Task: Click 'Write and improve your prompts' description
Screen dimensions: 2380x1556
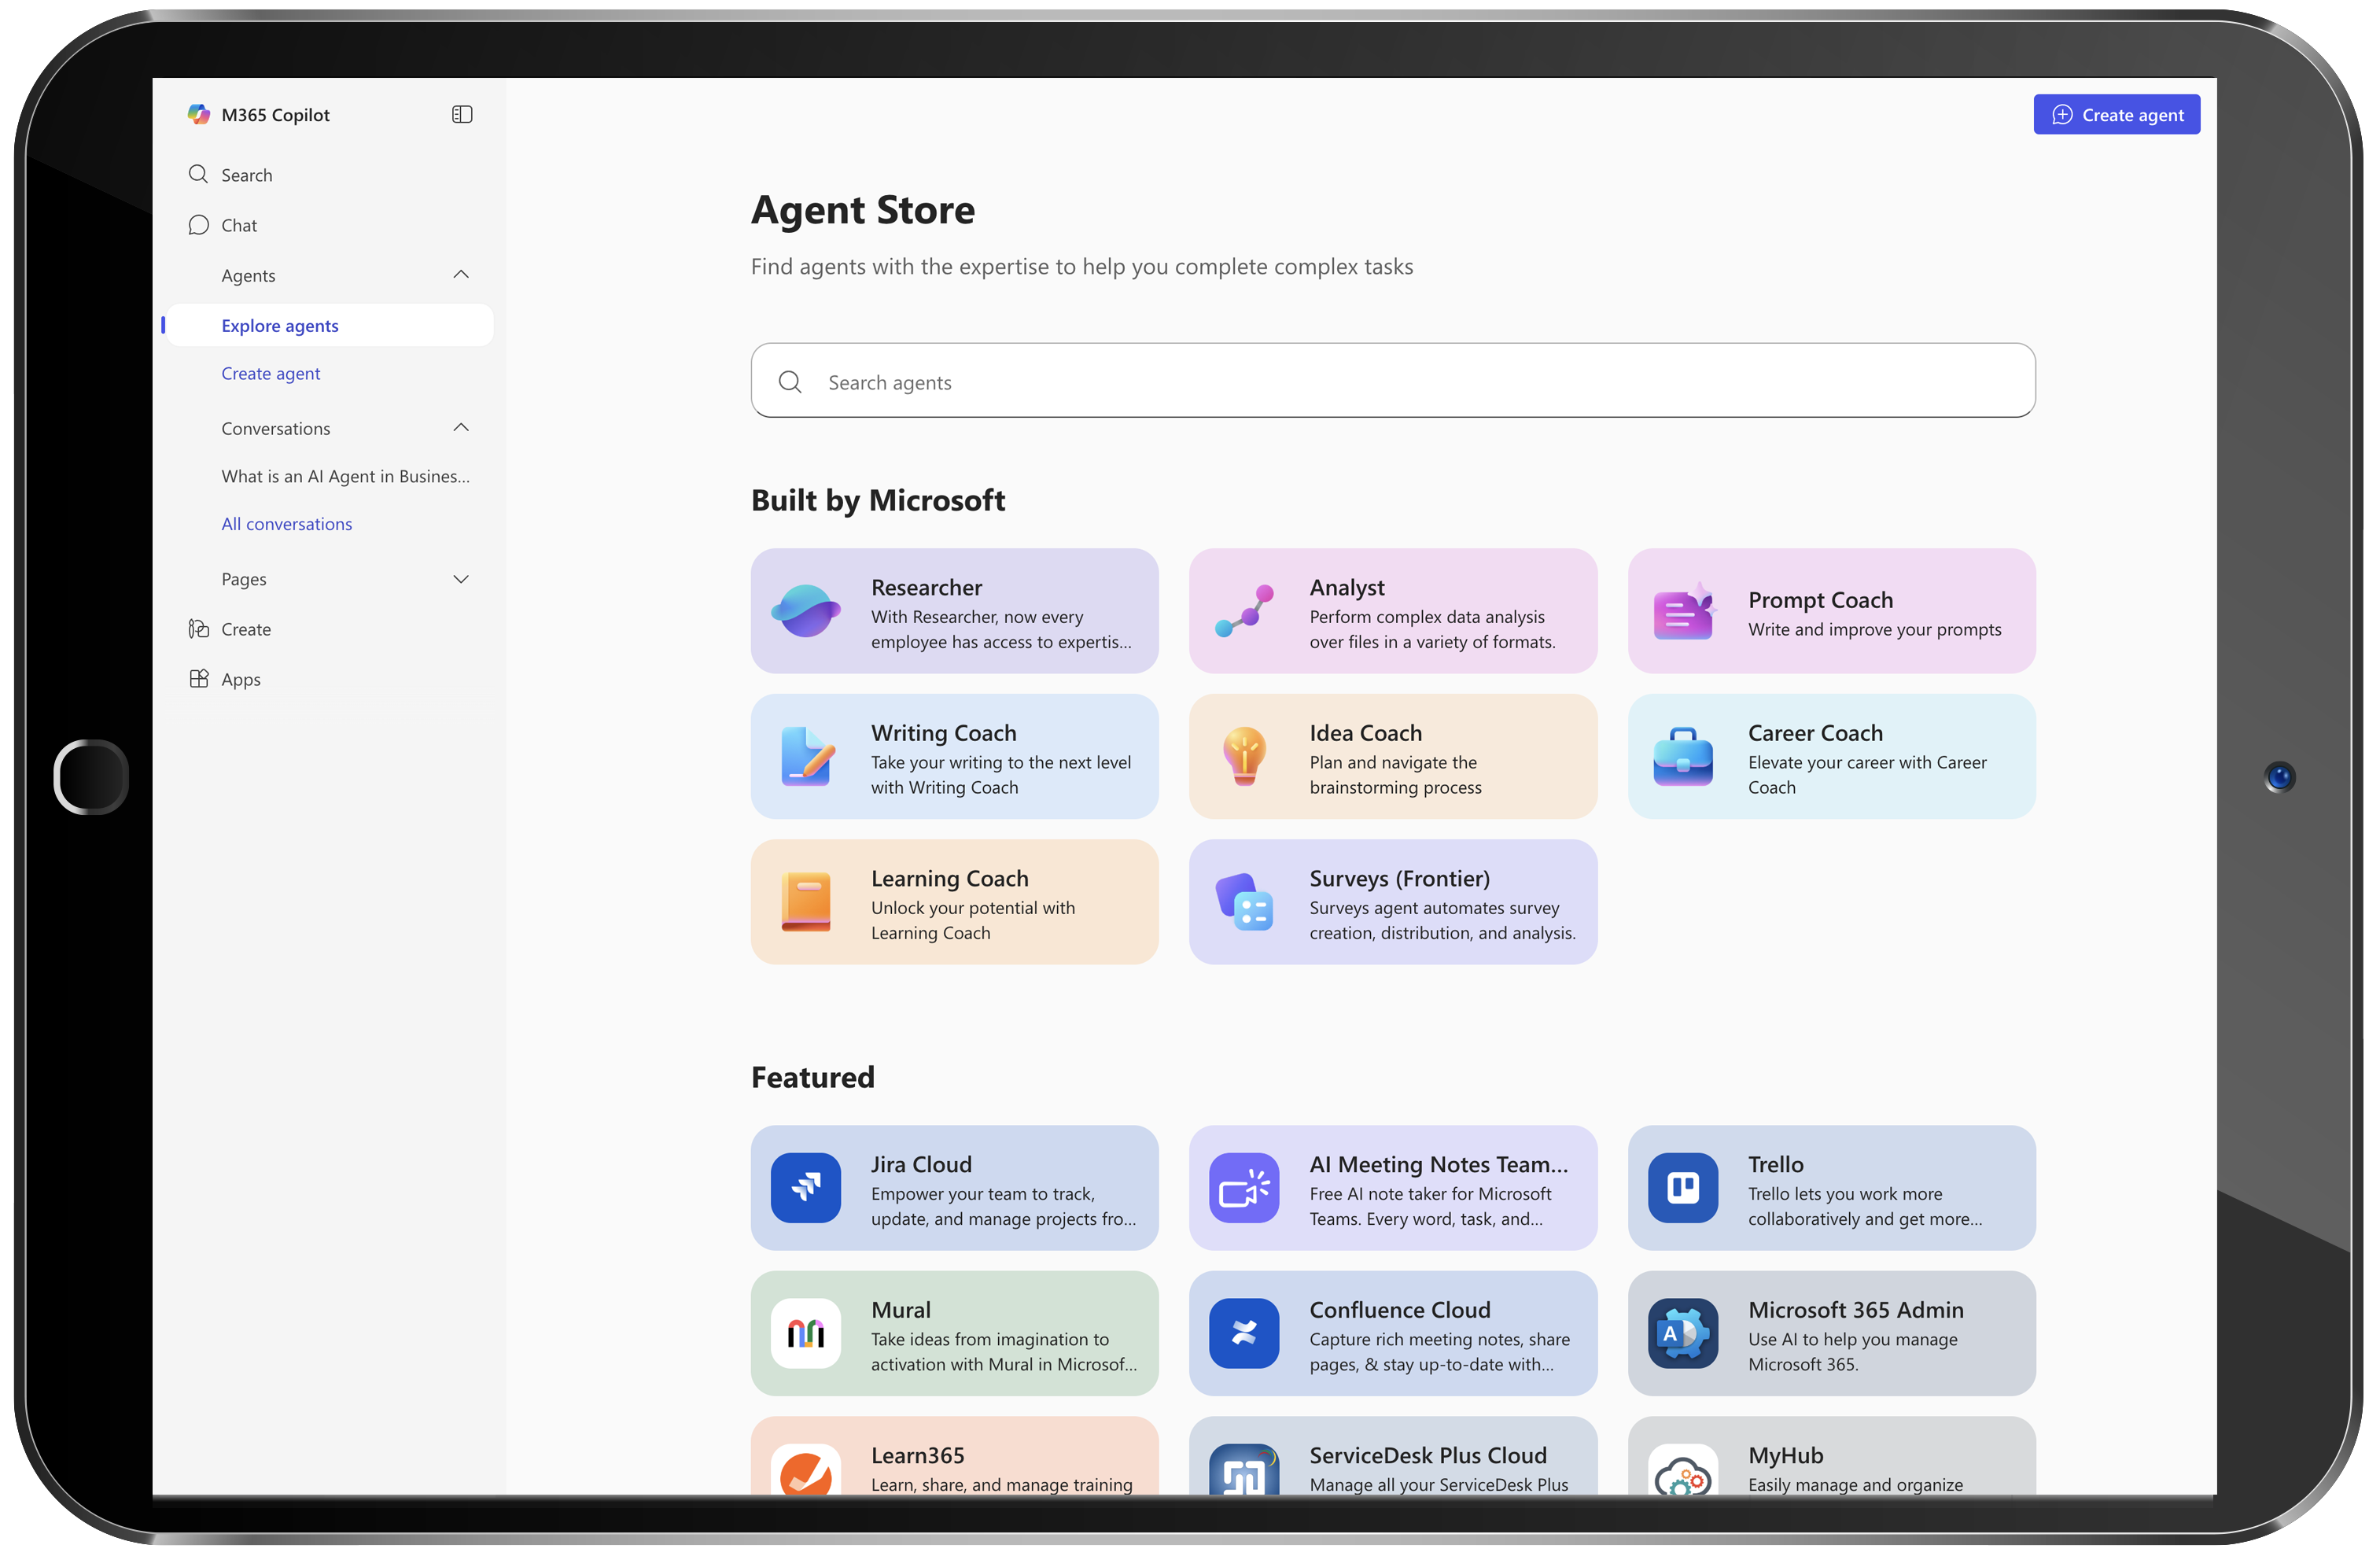Action: 1874,629
